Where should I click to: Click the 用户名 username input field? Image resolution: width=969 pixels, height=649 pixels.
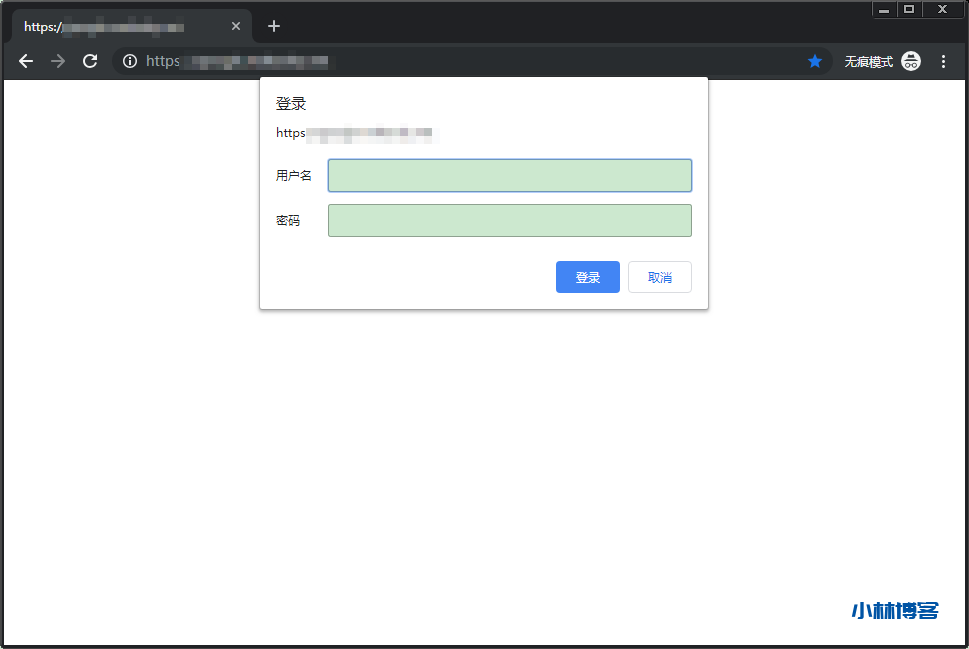[x=509, y=175]
